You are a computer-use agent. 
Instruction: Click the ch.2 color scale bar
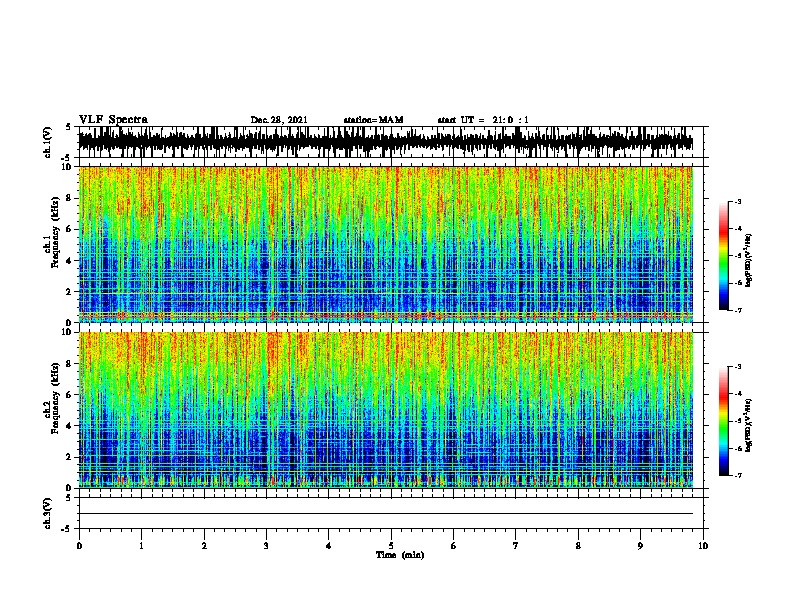[x=724, y=421]
